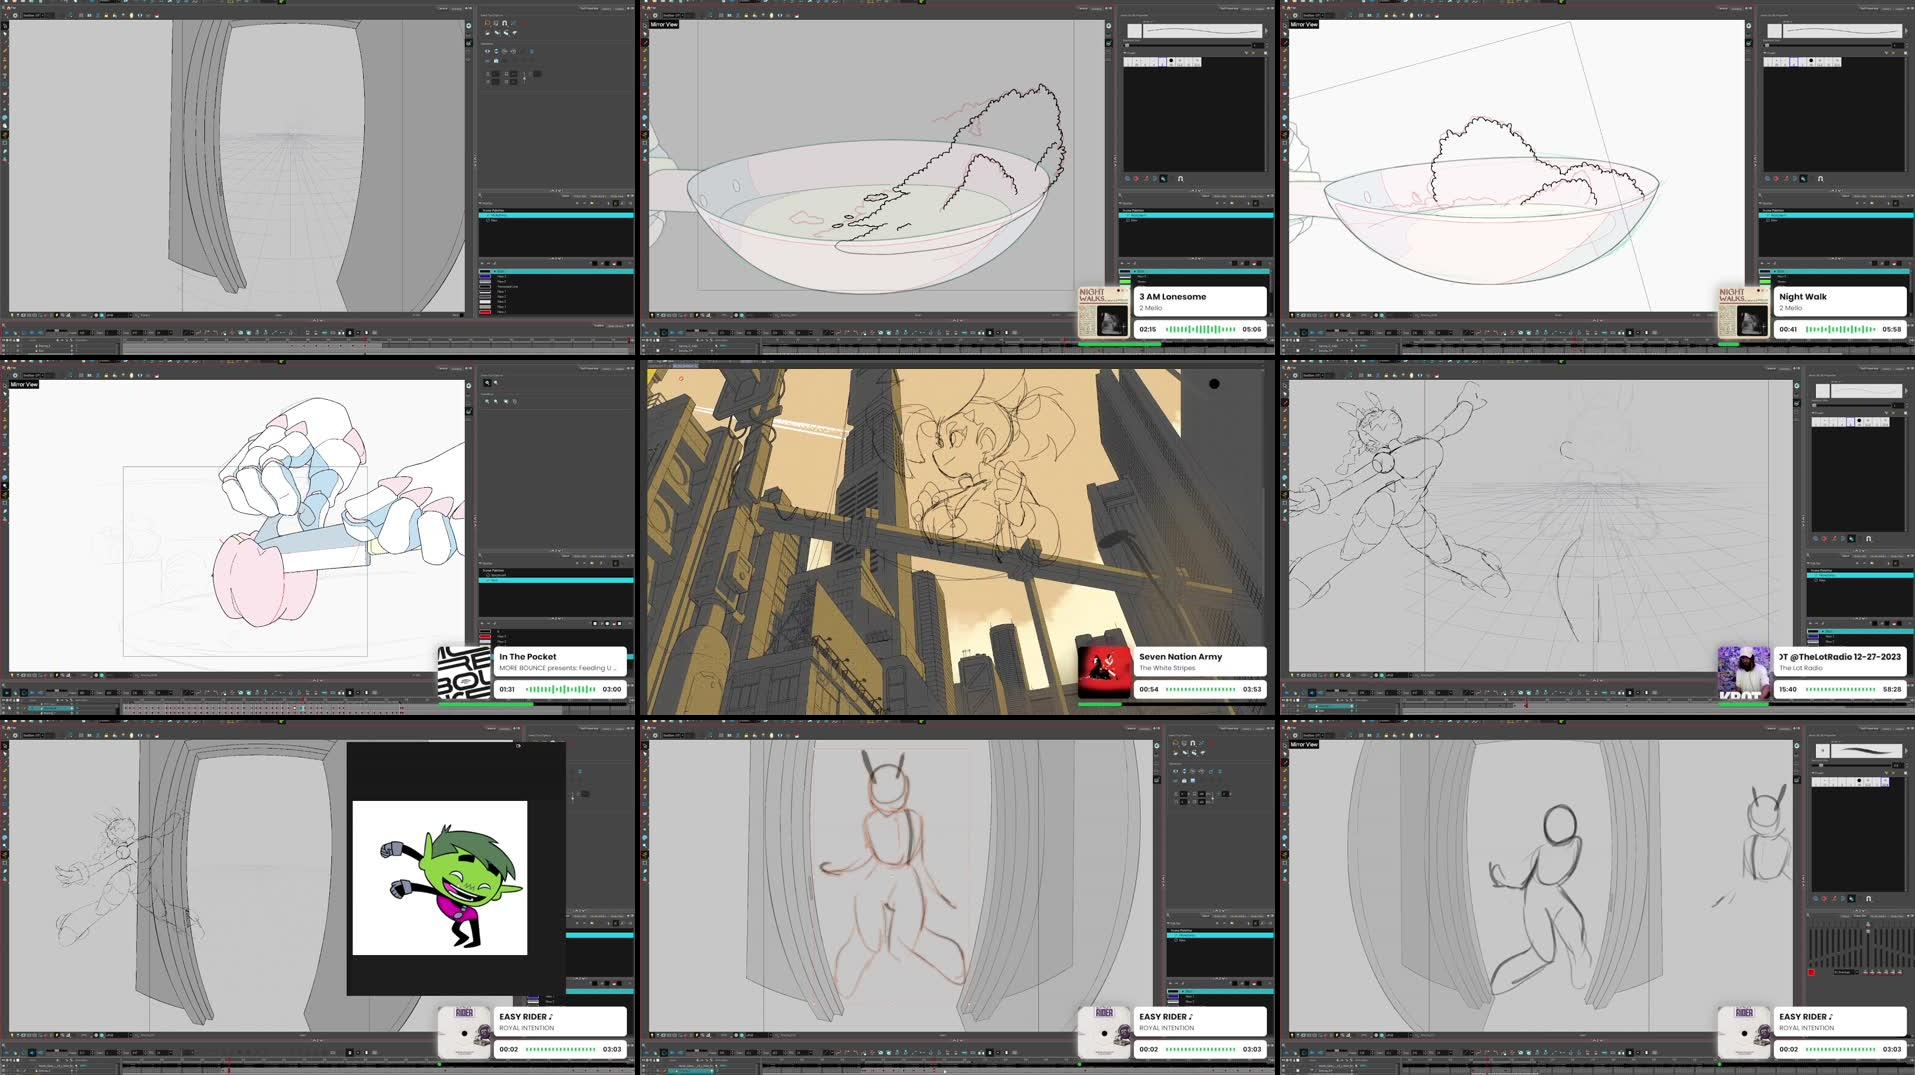Open the brush stroke preview in middle-right panel
The height and width of the screenshot is (1075, 1915).
tap(1866, 391)
